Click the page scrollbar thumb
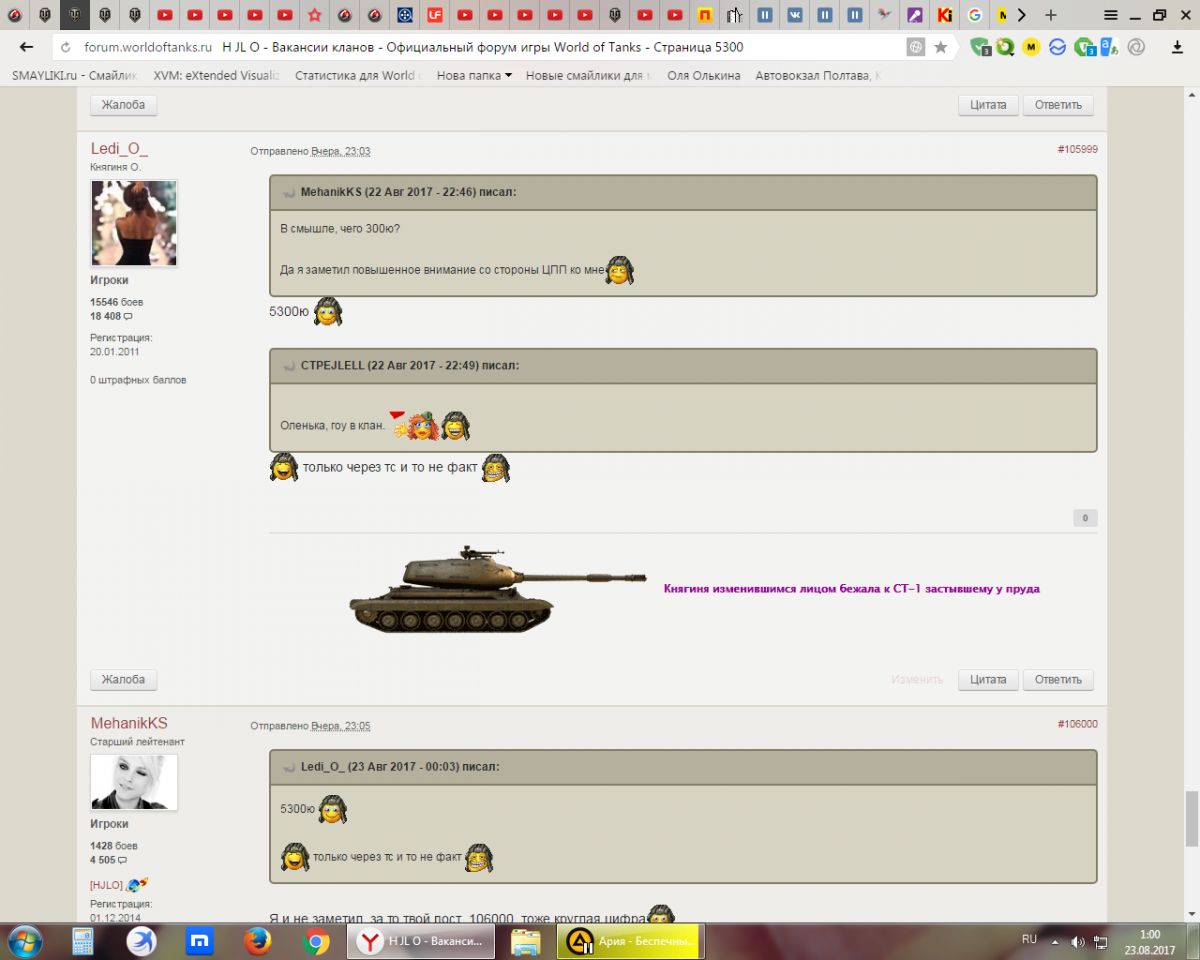The width and height of the screenshot is (1200, 960). tap(1191, 818)
